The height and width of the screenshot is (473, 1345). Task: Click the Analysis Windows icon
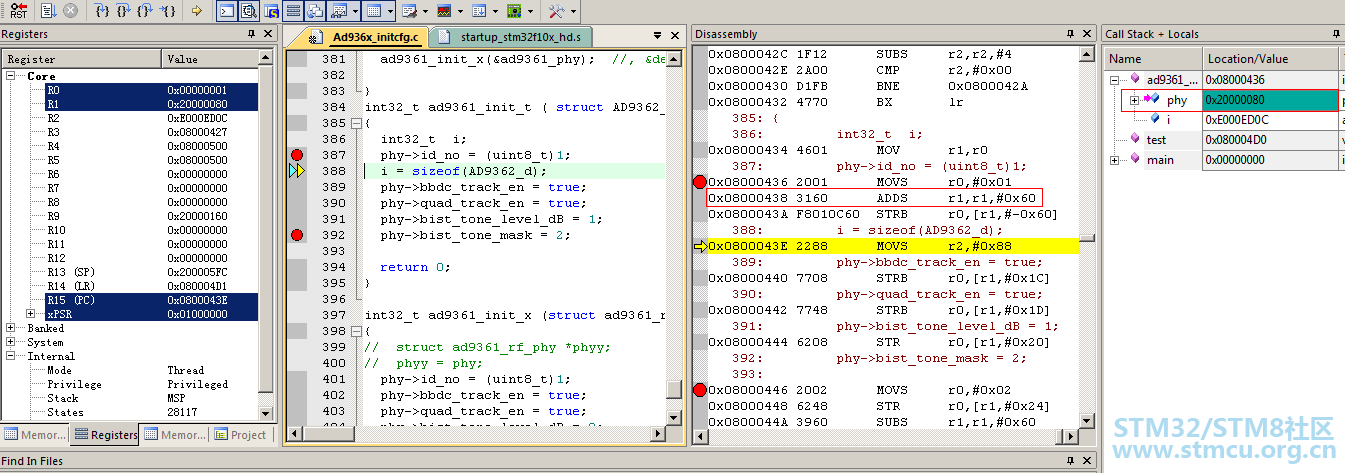(444, 11)
